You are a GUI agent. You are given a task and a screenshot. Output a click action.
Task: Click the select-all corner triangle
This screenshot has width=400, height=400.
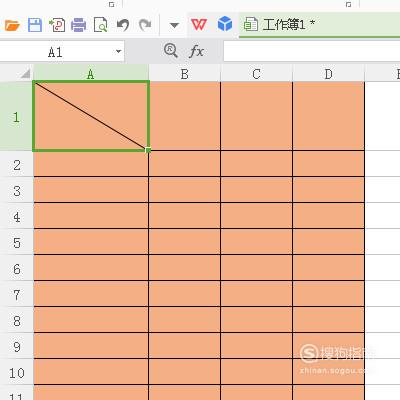click(26, 73)
